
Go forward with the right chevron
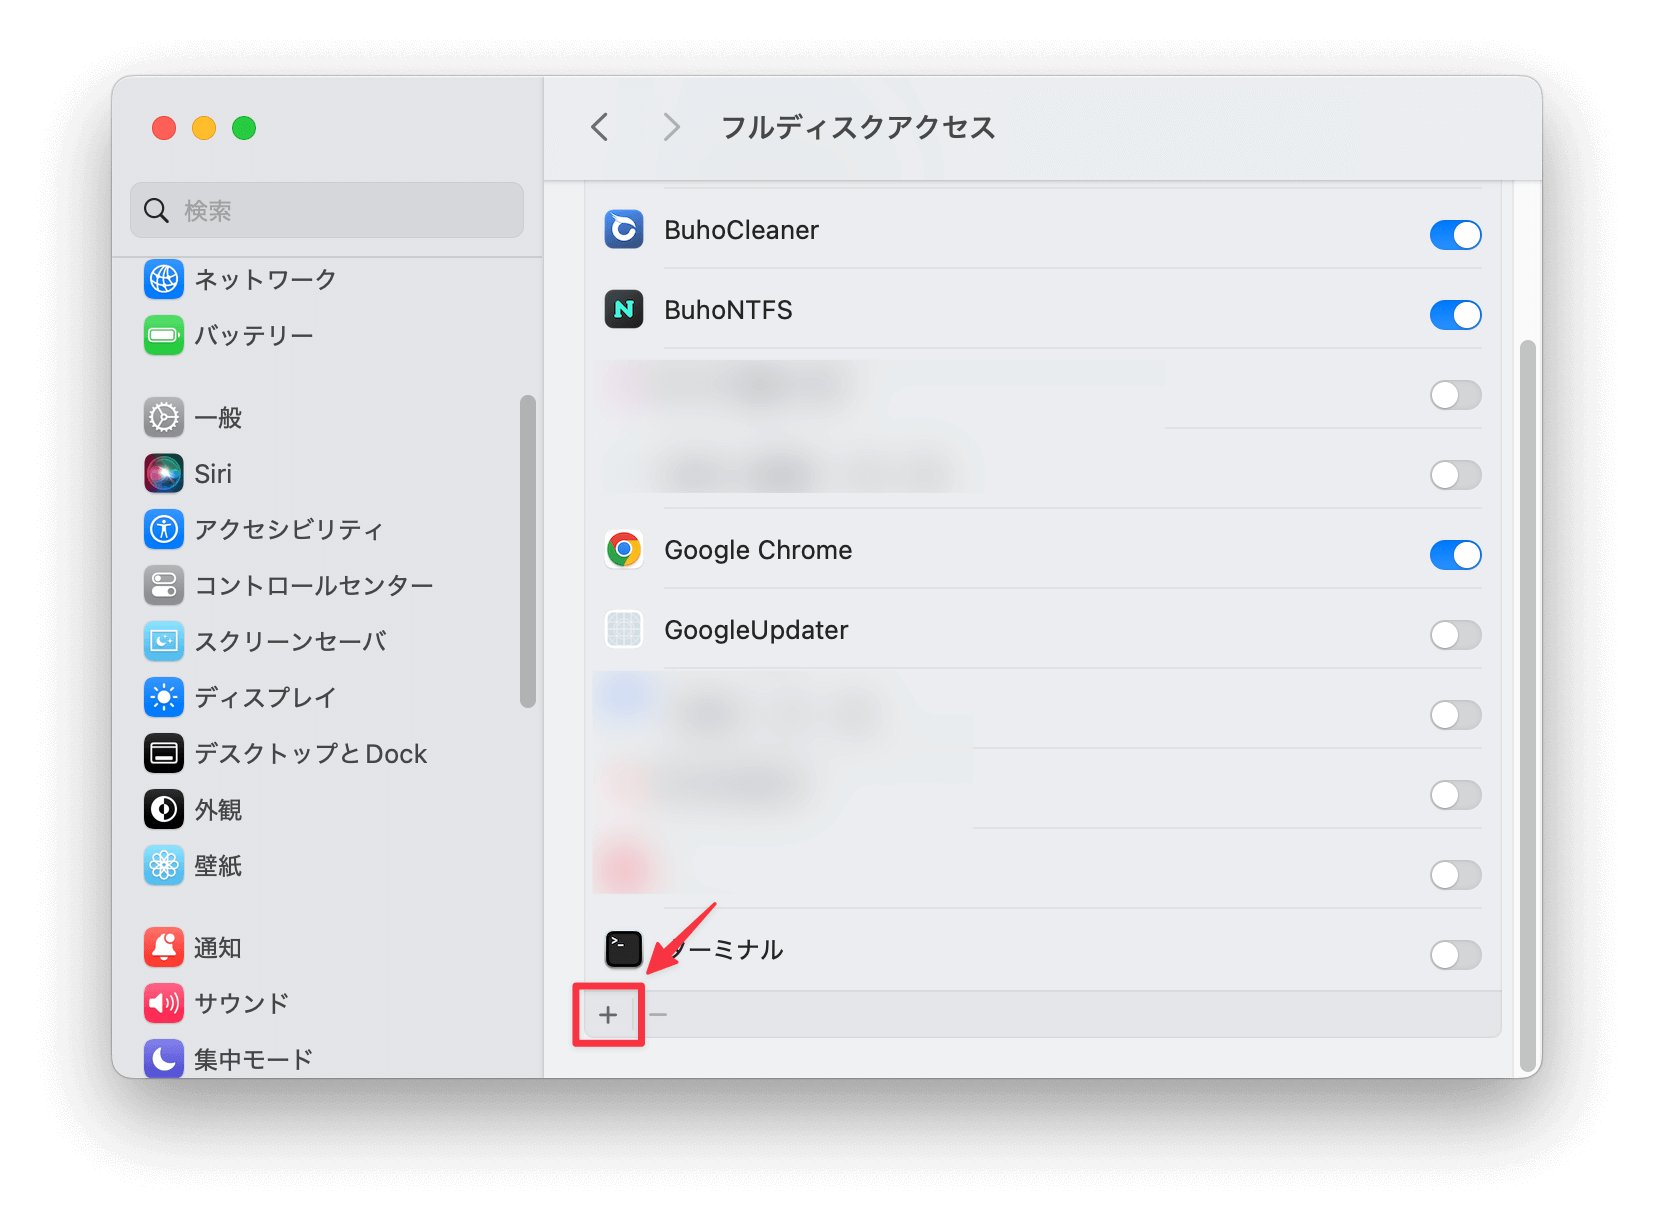[671, 127]
